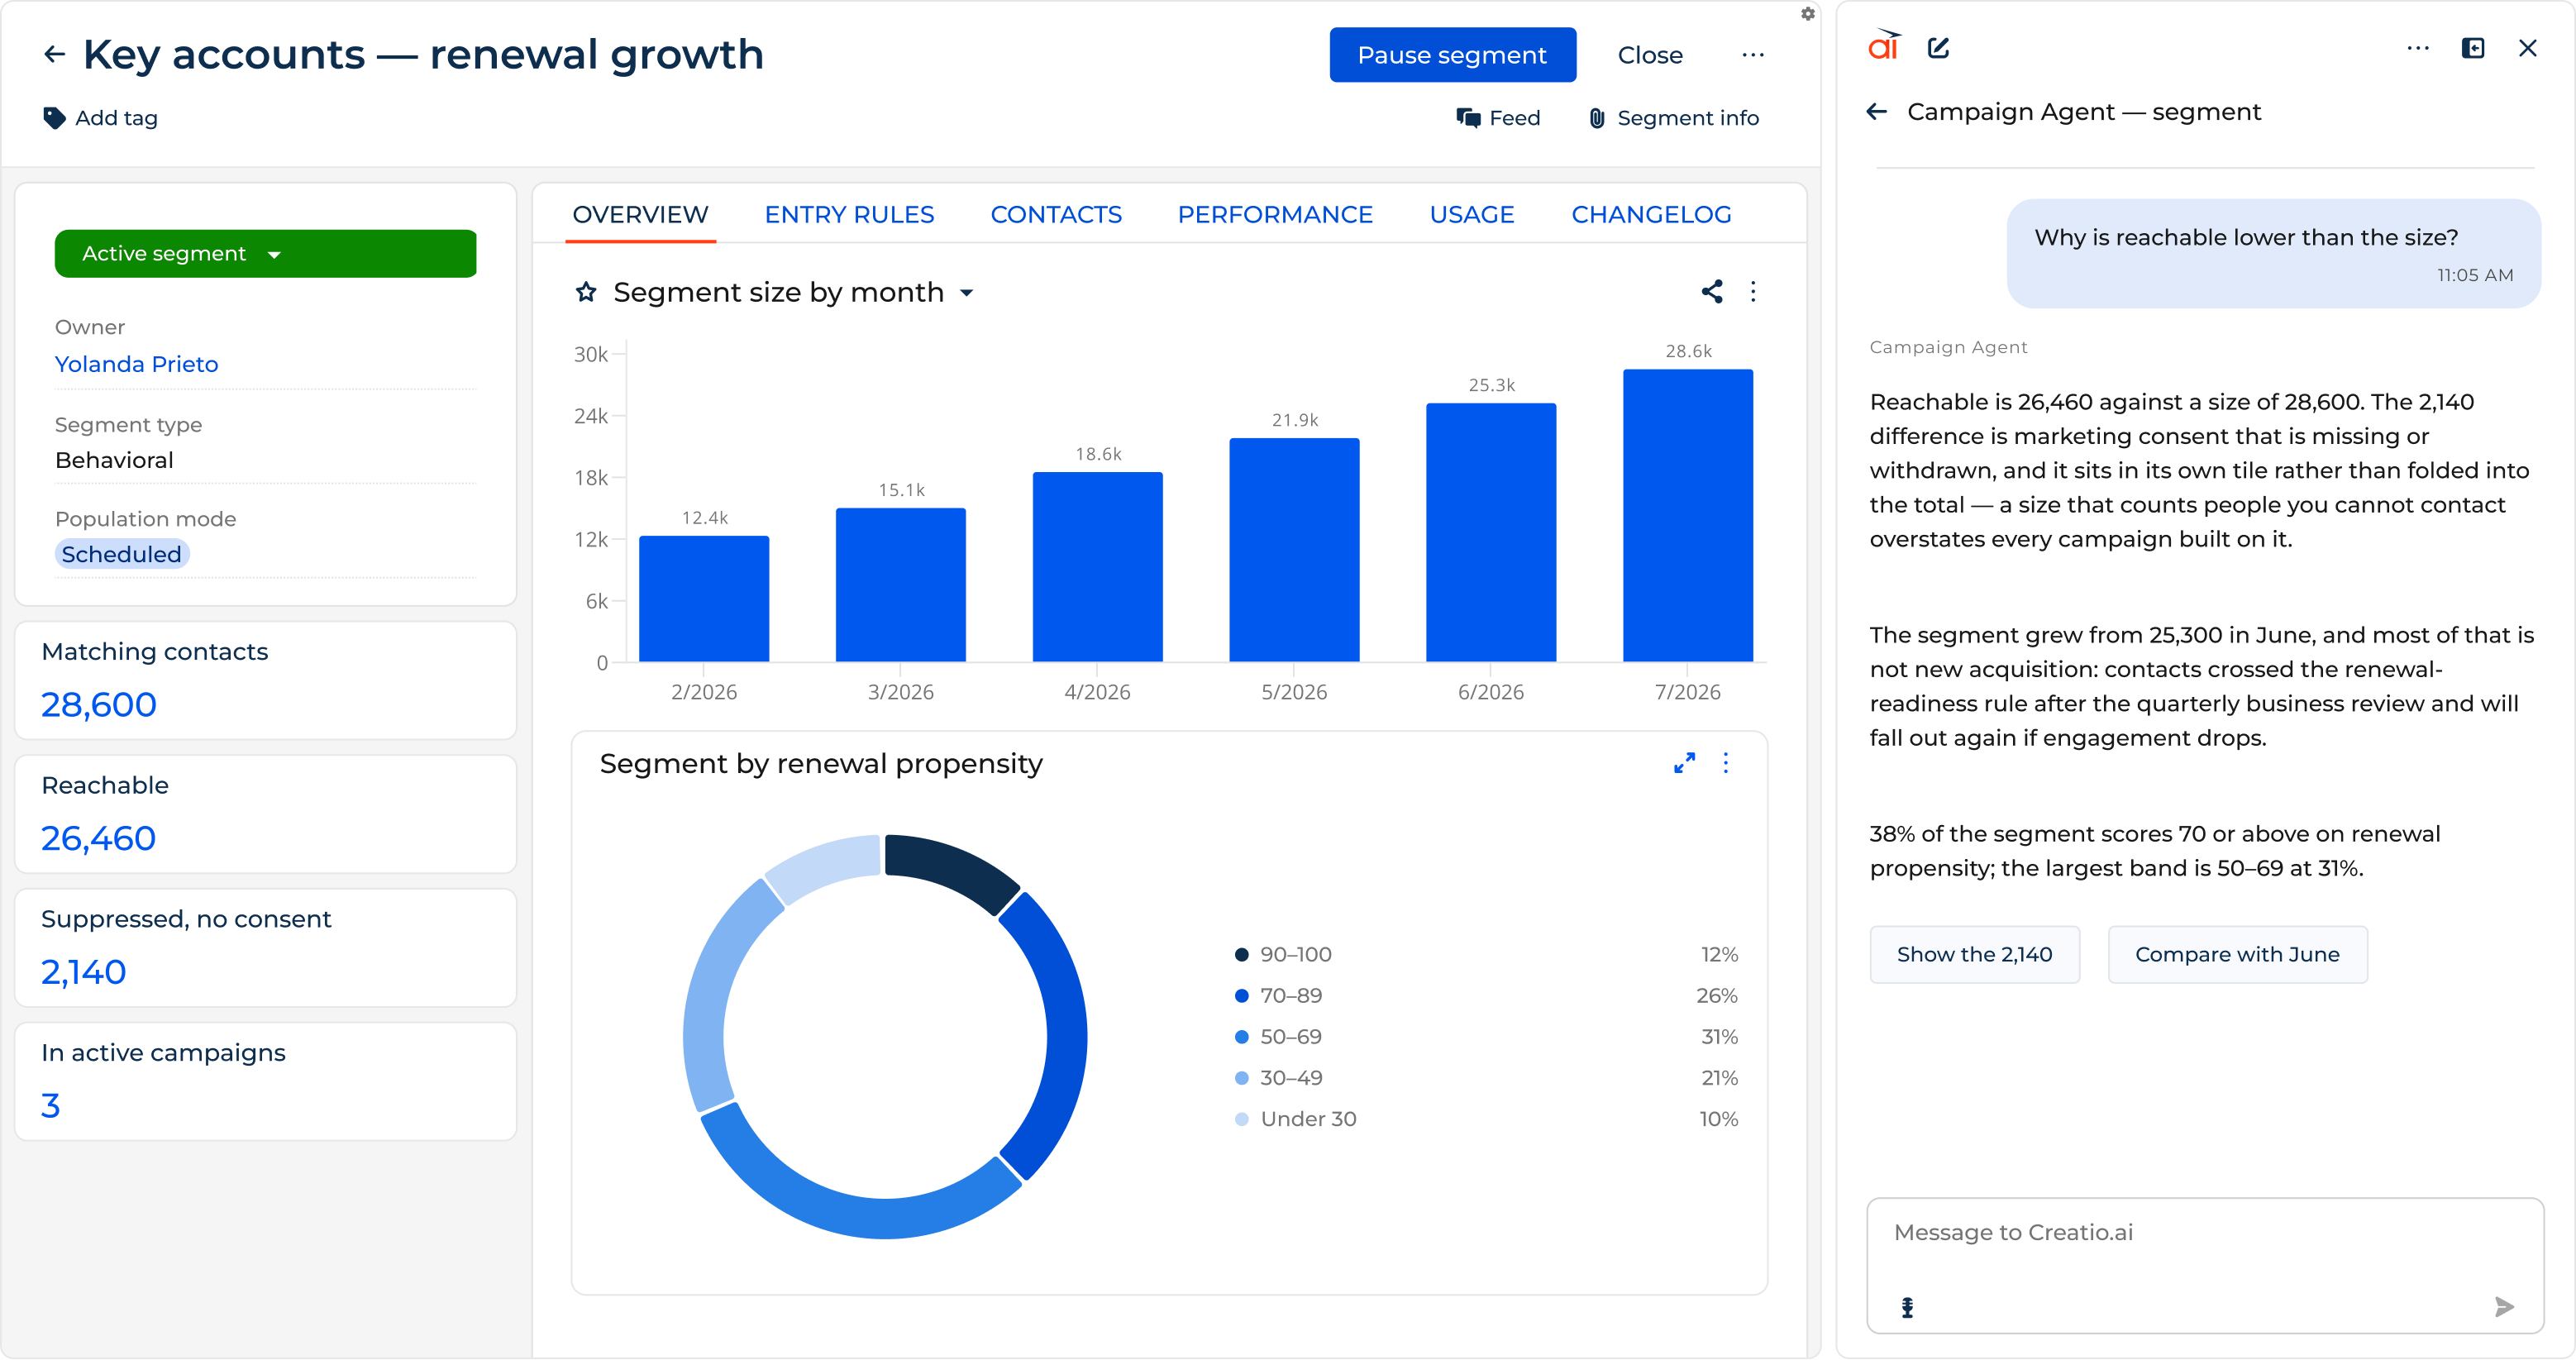Viewport: 2576px width, 1360px height.
Task: Click the 7/2026 bar in the chart
Action: pyautogui.click(x=1687, y=516)
